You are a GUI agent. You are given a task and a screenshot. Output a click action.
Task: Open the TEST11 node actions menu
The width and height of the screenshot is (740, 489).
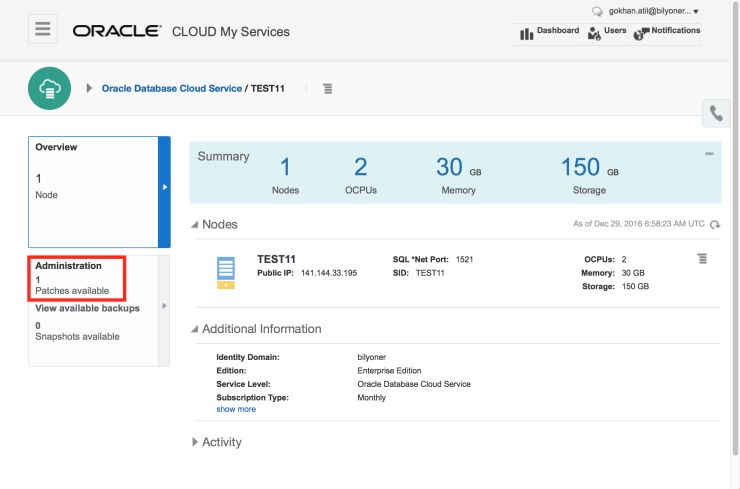tap(701, 260)
